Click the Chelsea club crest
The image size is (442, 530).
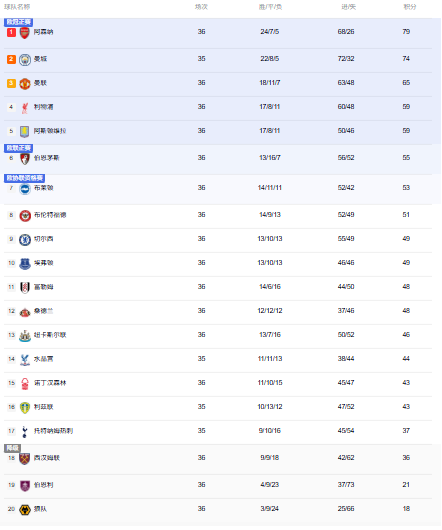click(25, 240)
